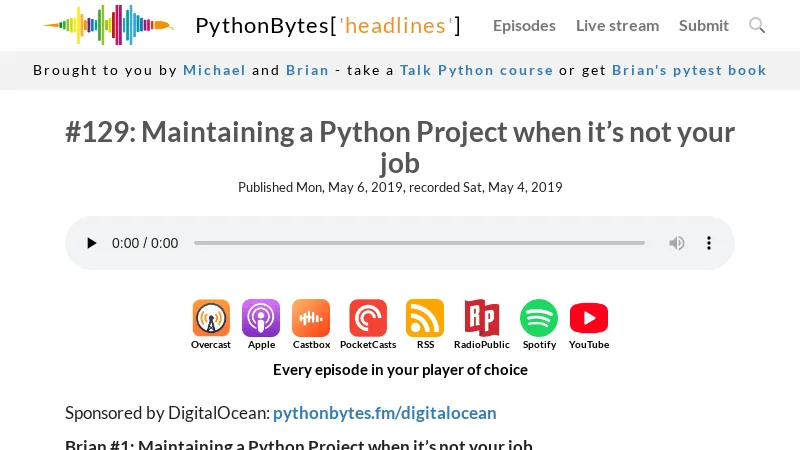The image size is (800, 450).
Task: Open the Submit page
Action: point(704,25)
